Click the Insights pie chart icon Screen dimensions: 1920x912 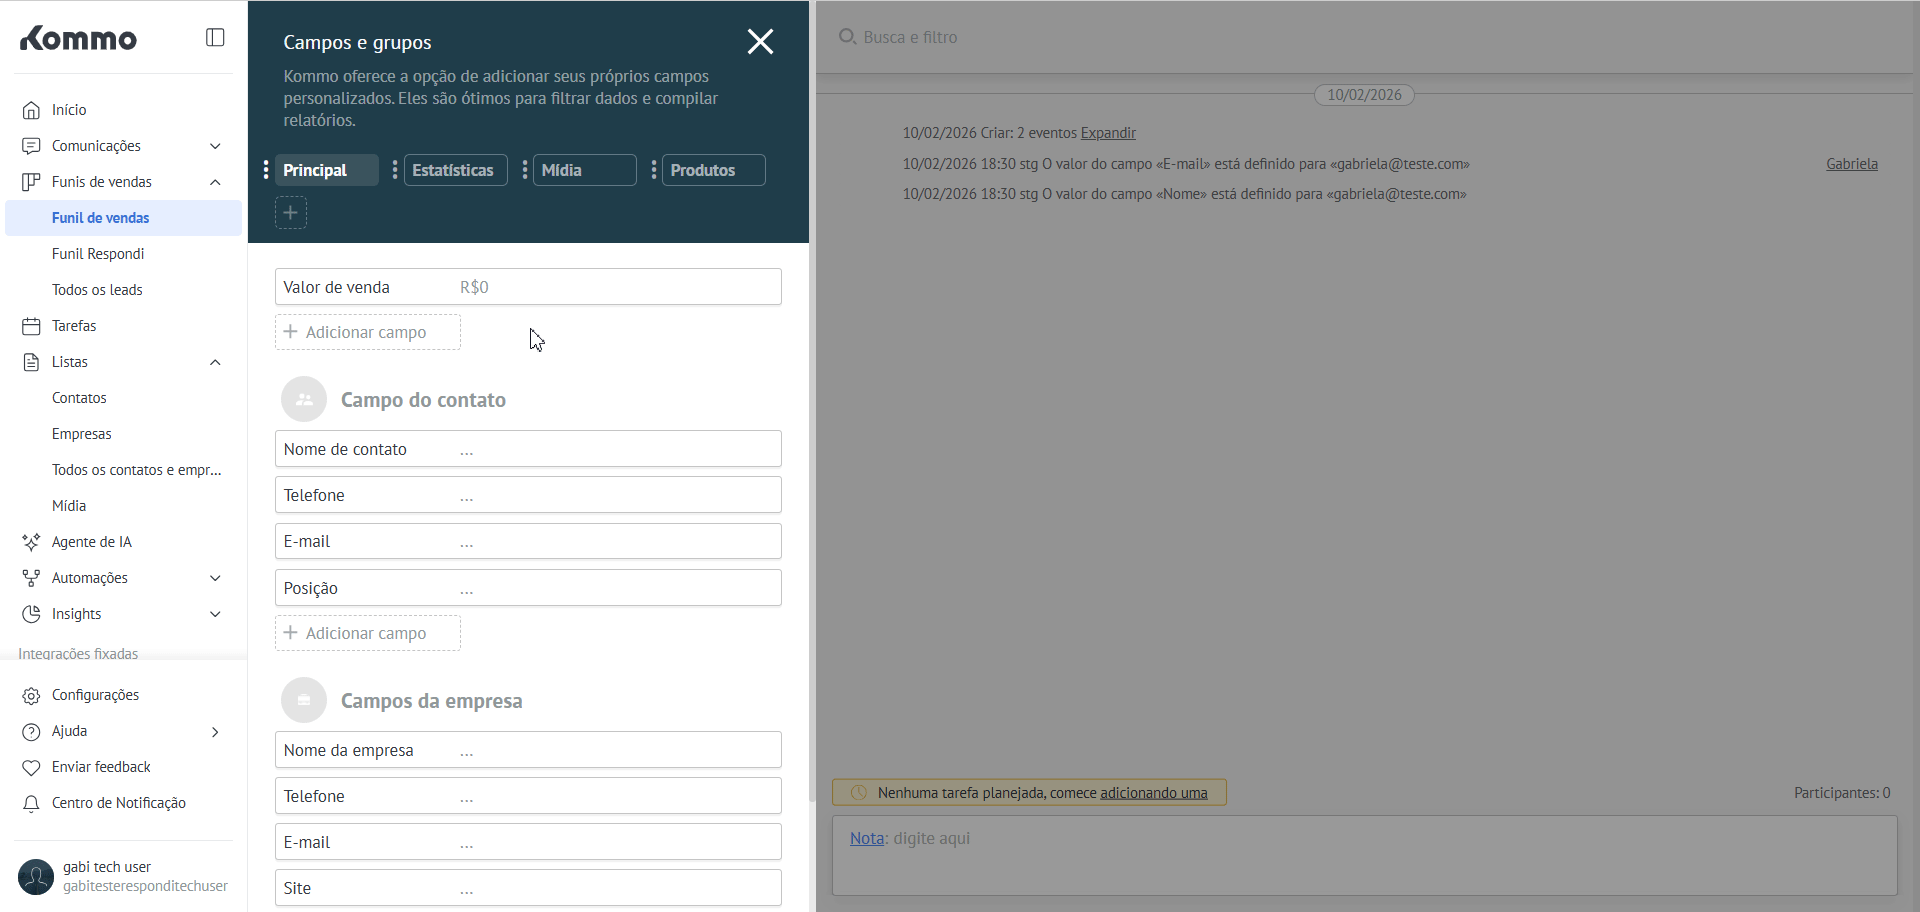[x=31, y=614]
